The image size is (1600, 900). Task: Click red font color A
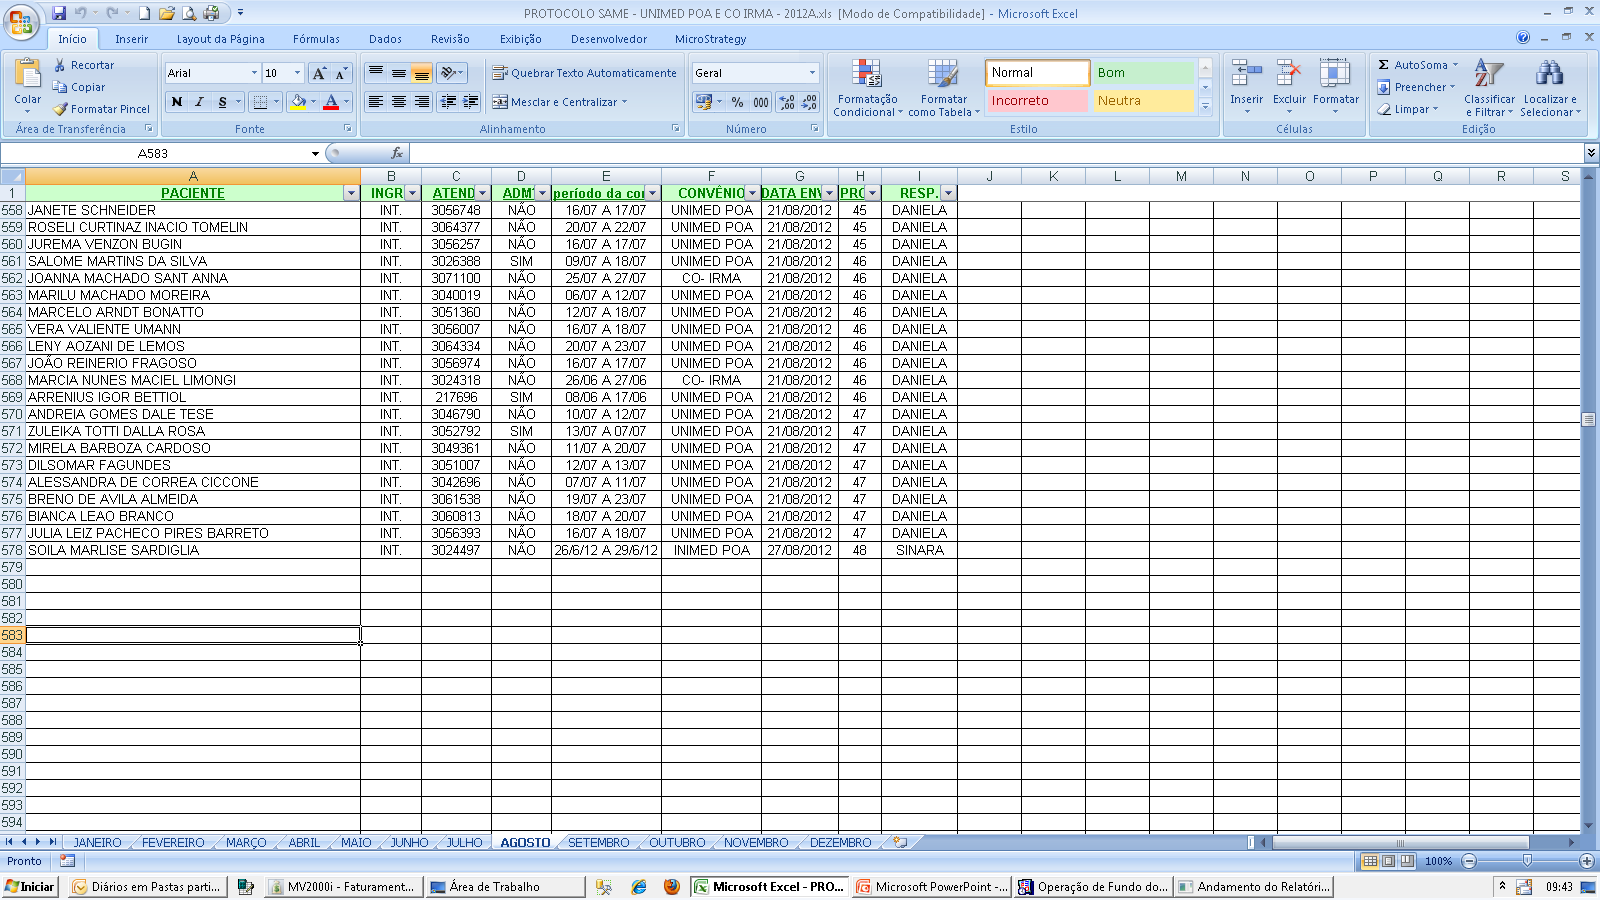[x=331, y=102]
